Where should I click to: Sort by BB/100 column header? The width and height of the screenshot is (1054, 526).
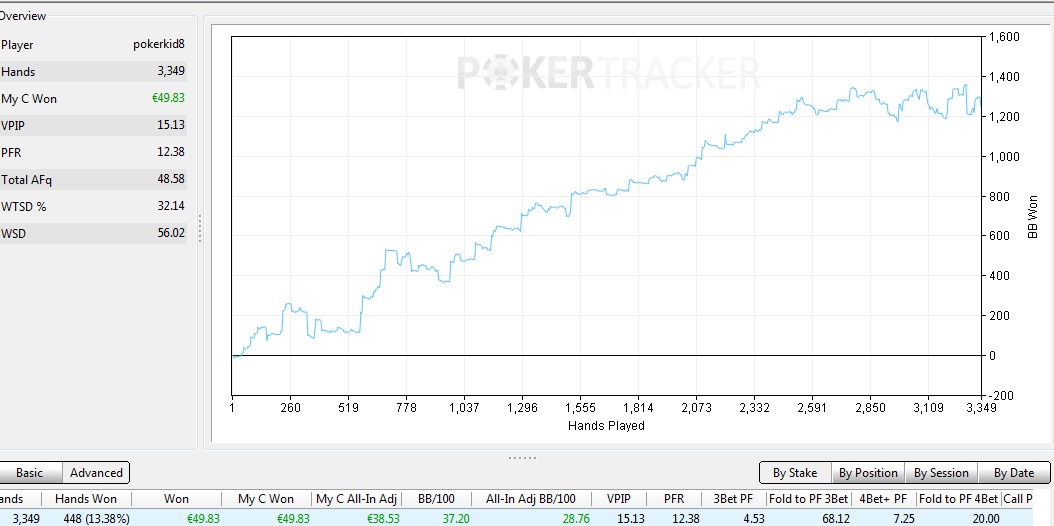pos(436,498)
